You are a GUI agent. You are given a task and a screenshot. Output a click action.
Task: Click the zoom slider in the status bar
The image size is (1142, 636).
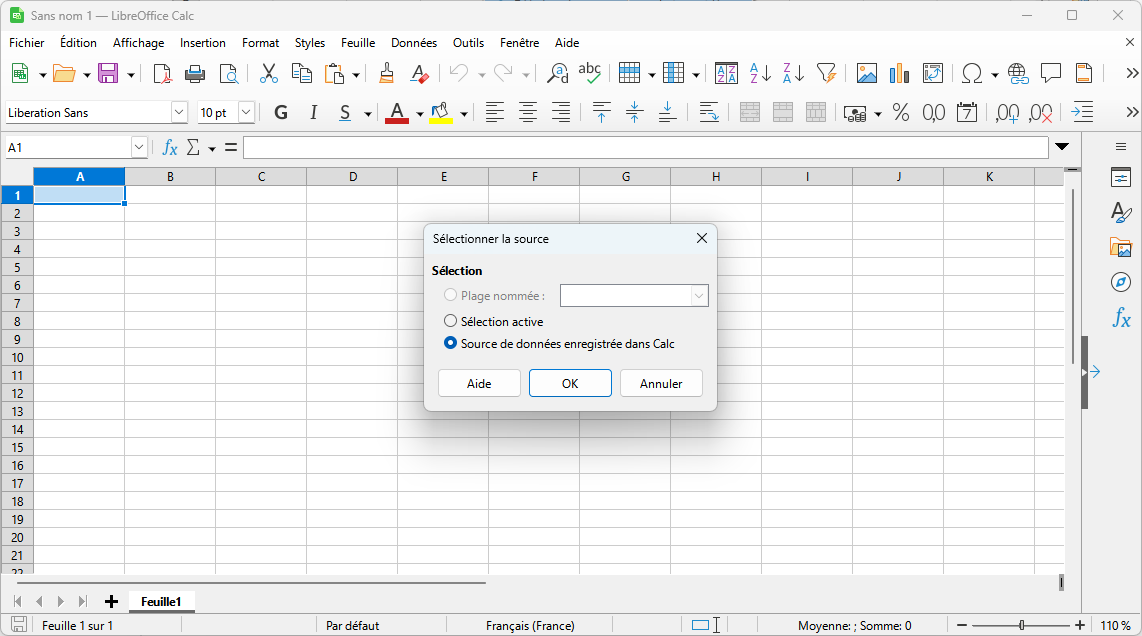pos(1021,625)
